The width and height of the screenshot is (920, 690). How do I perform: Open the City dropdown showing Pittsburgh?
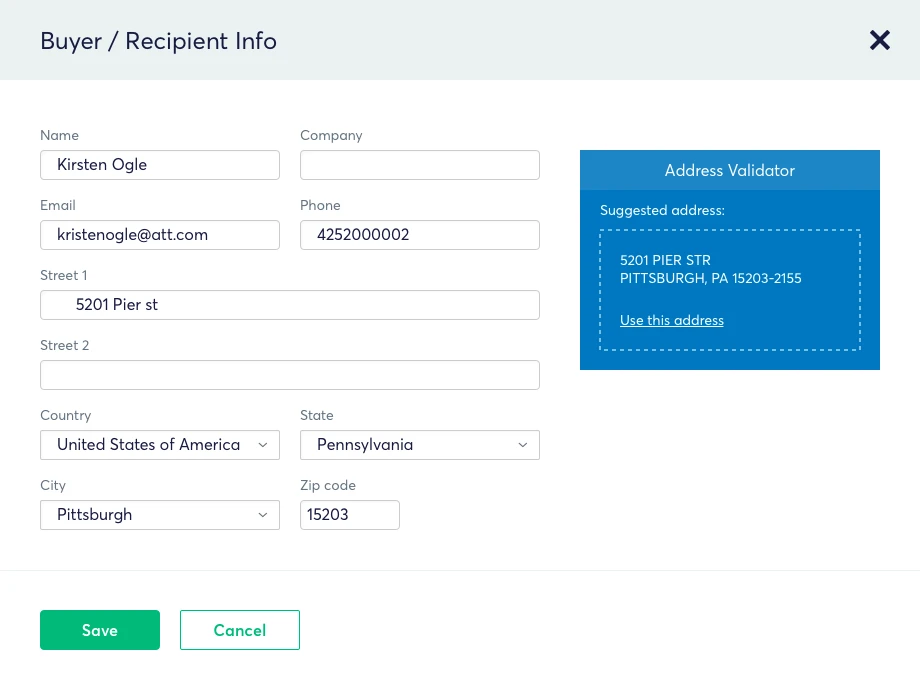pos(160,515)
